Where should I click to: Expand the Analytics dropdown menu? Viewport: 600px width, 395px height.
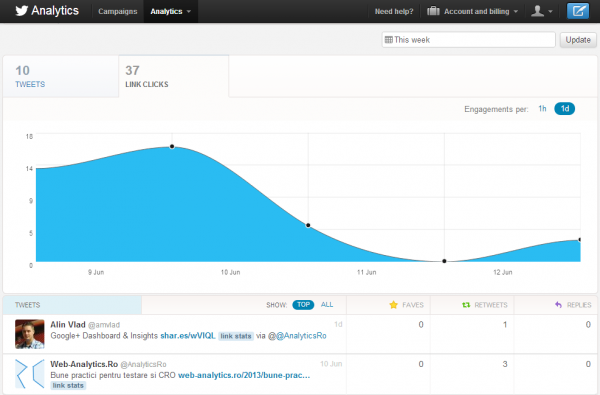pyautogui.click(x=171, y=11)
